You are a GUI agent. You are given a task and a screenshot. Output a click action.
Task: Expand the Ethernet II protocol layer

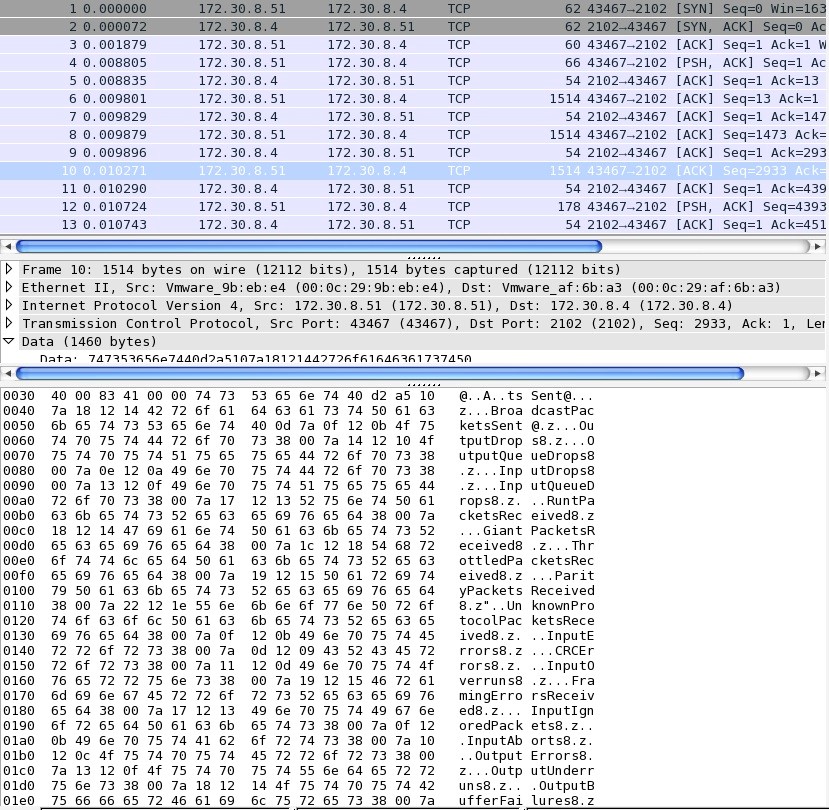(x=10, y=288)
